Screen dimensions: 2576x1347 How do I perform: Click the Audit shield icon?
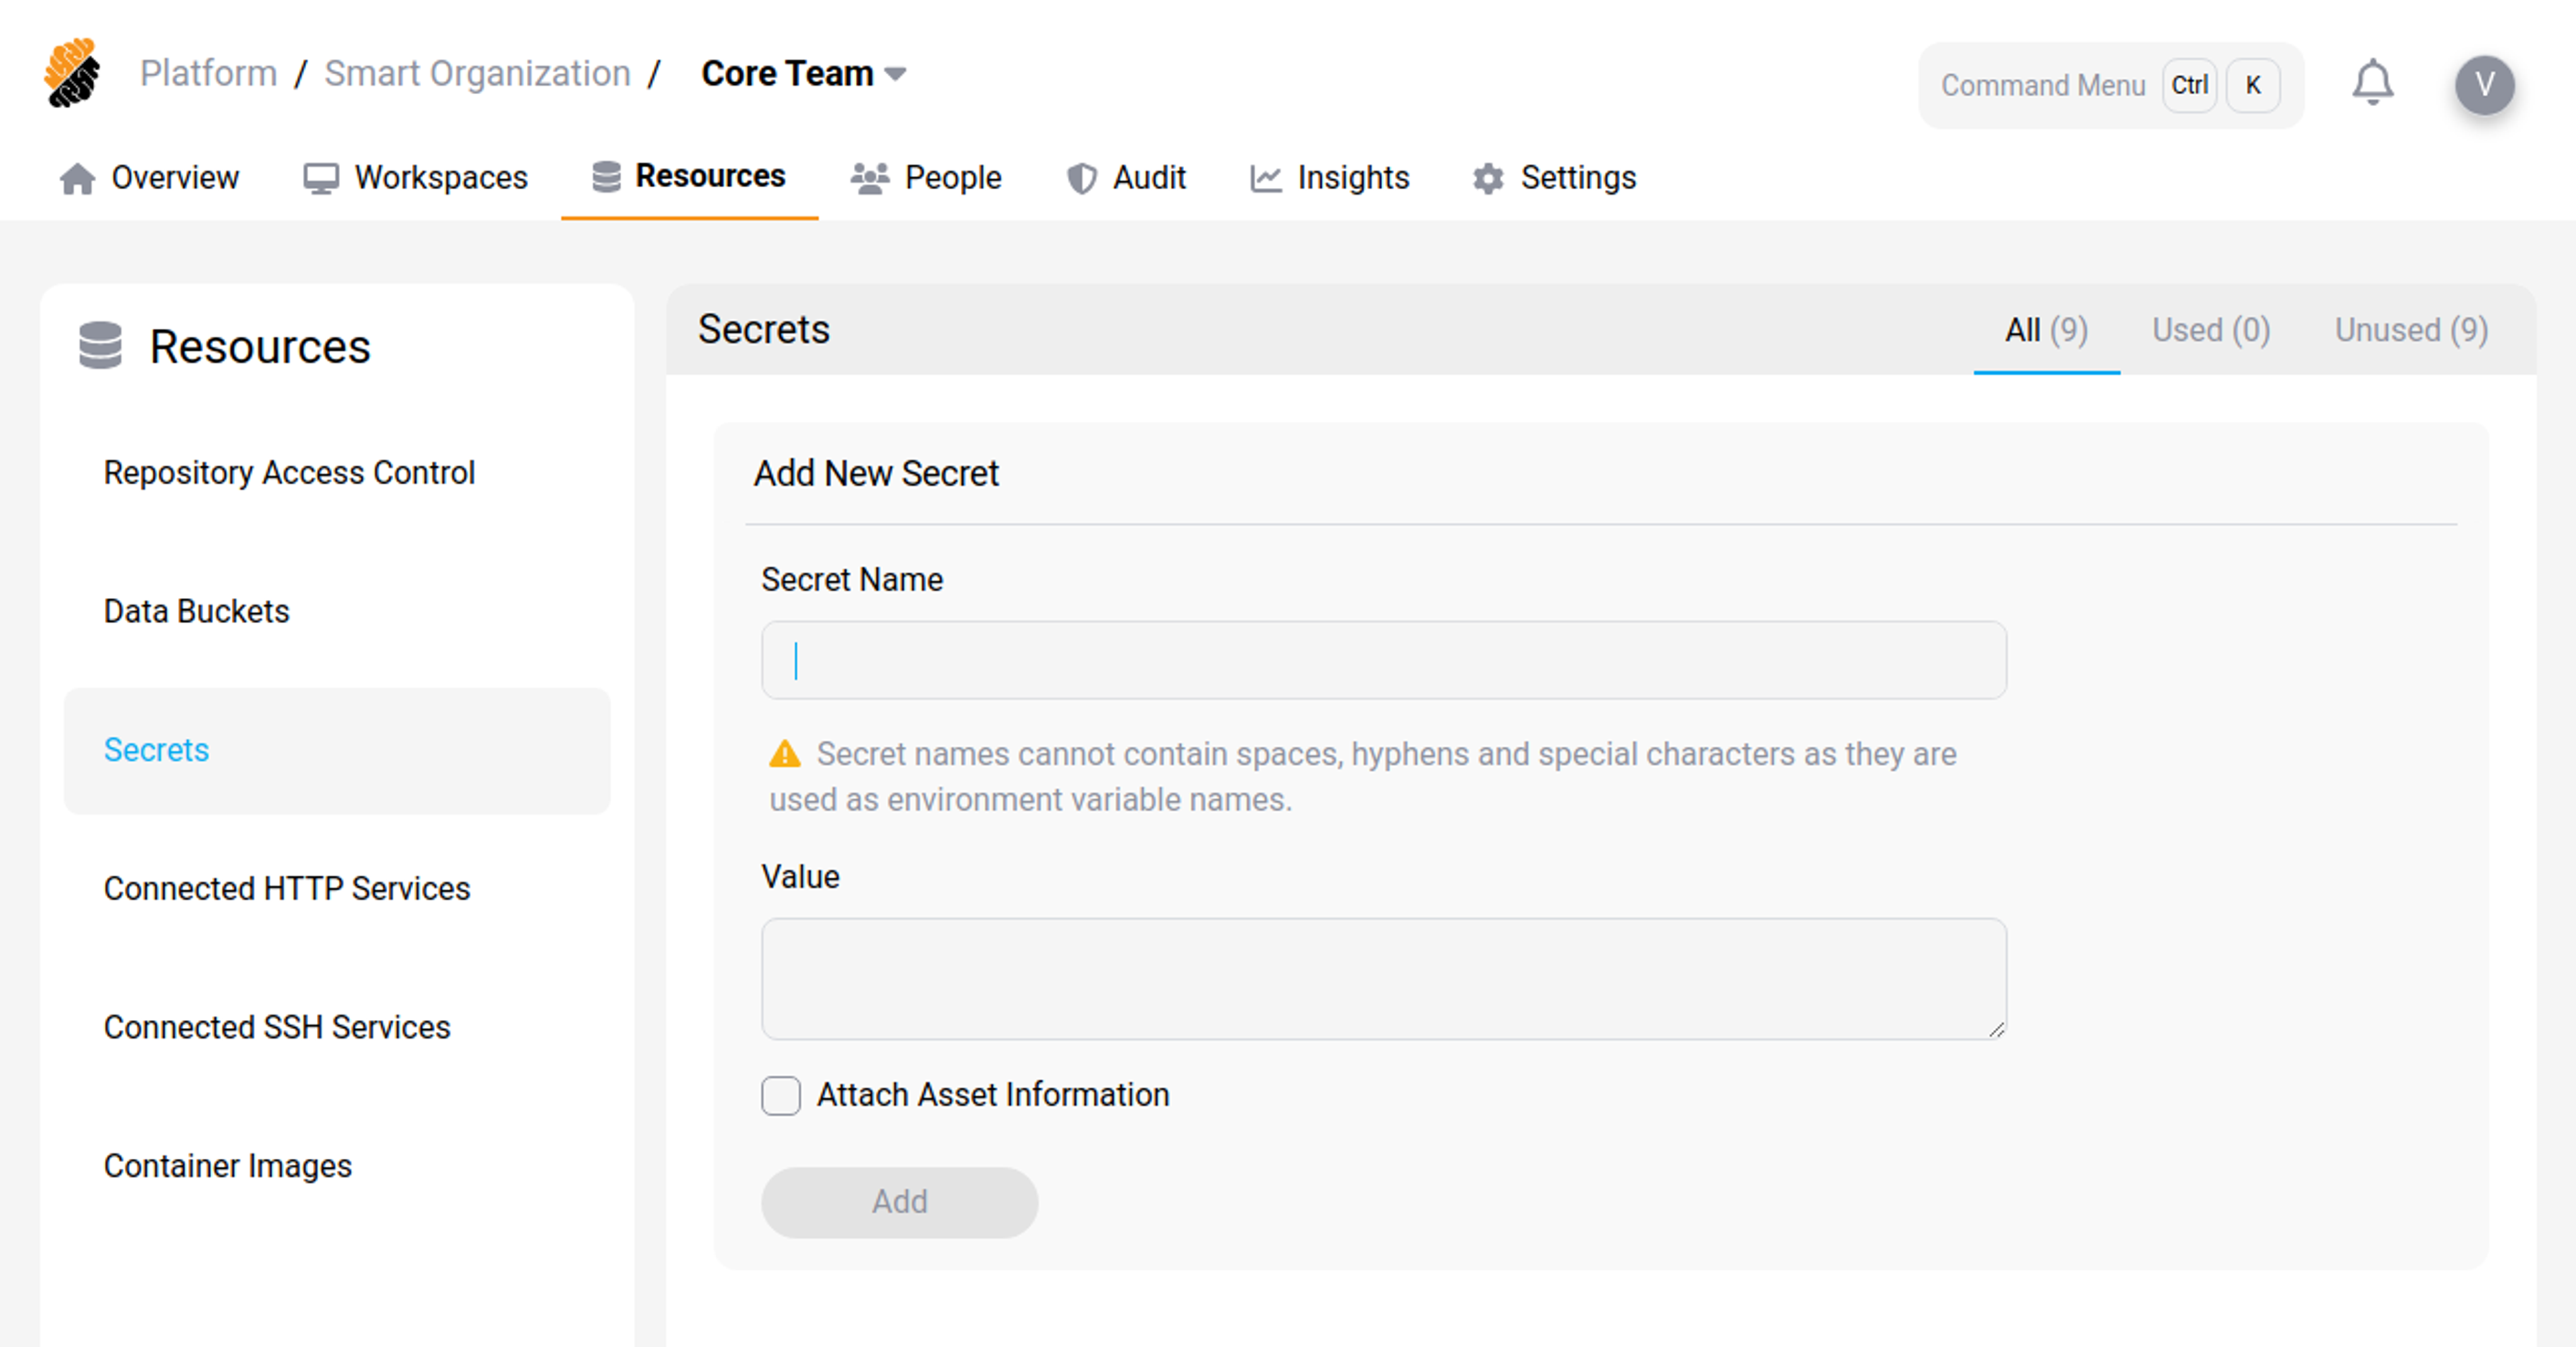pyautogui.click(x=1081, y=179)
